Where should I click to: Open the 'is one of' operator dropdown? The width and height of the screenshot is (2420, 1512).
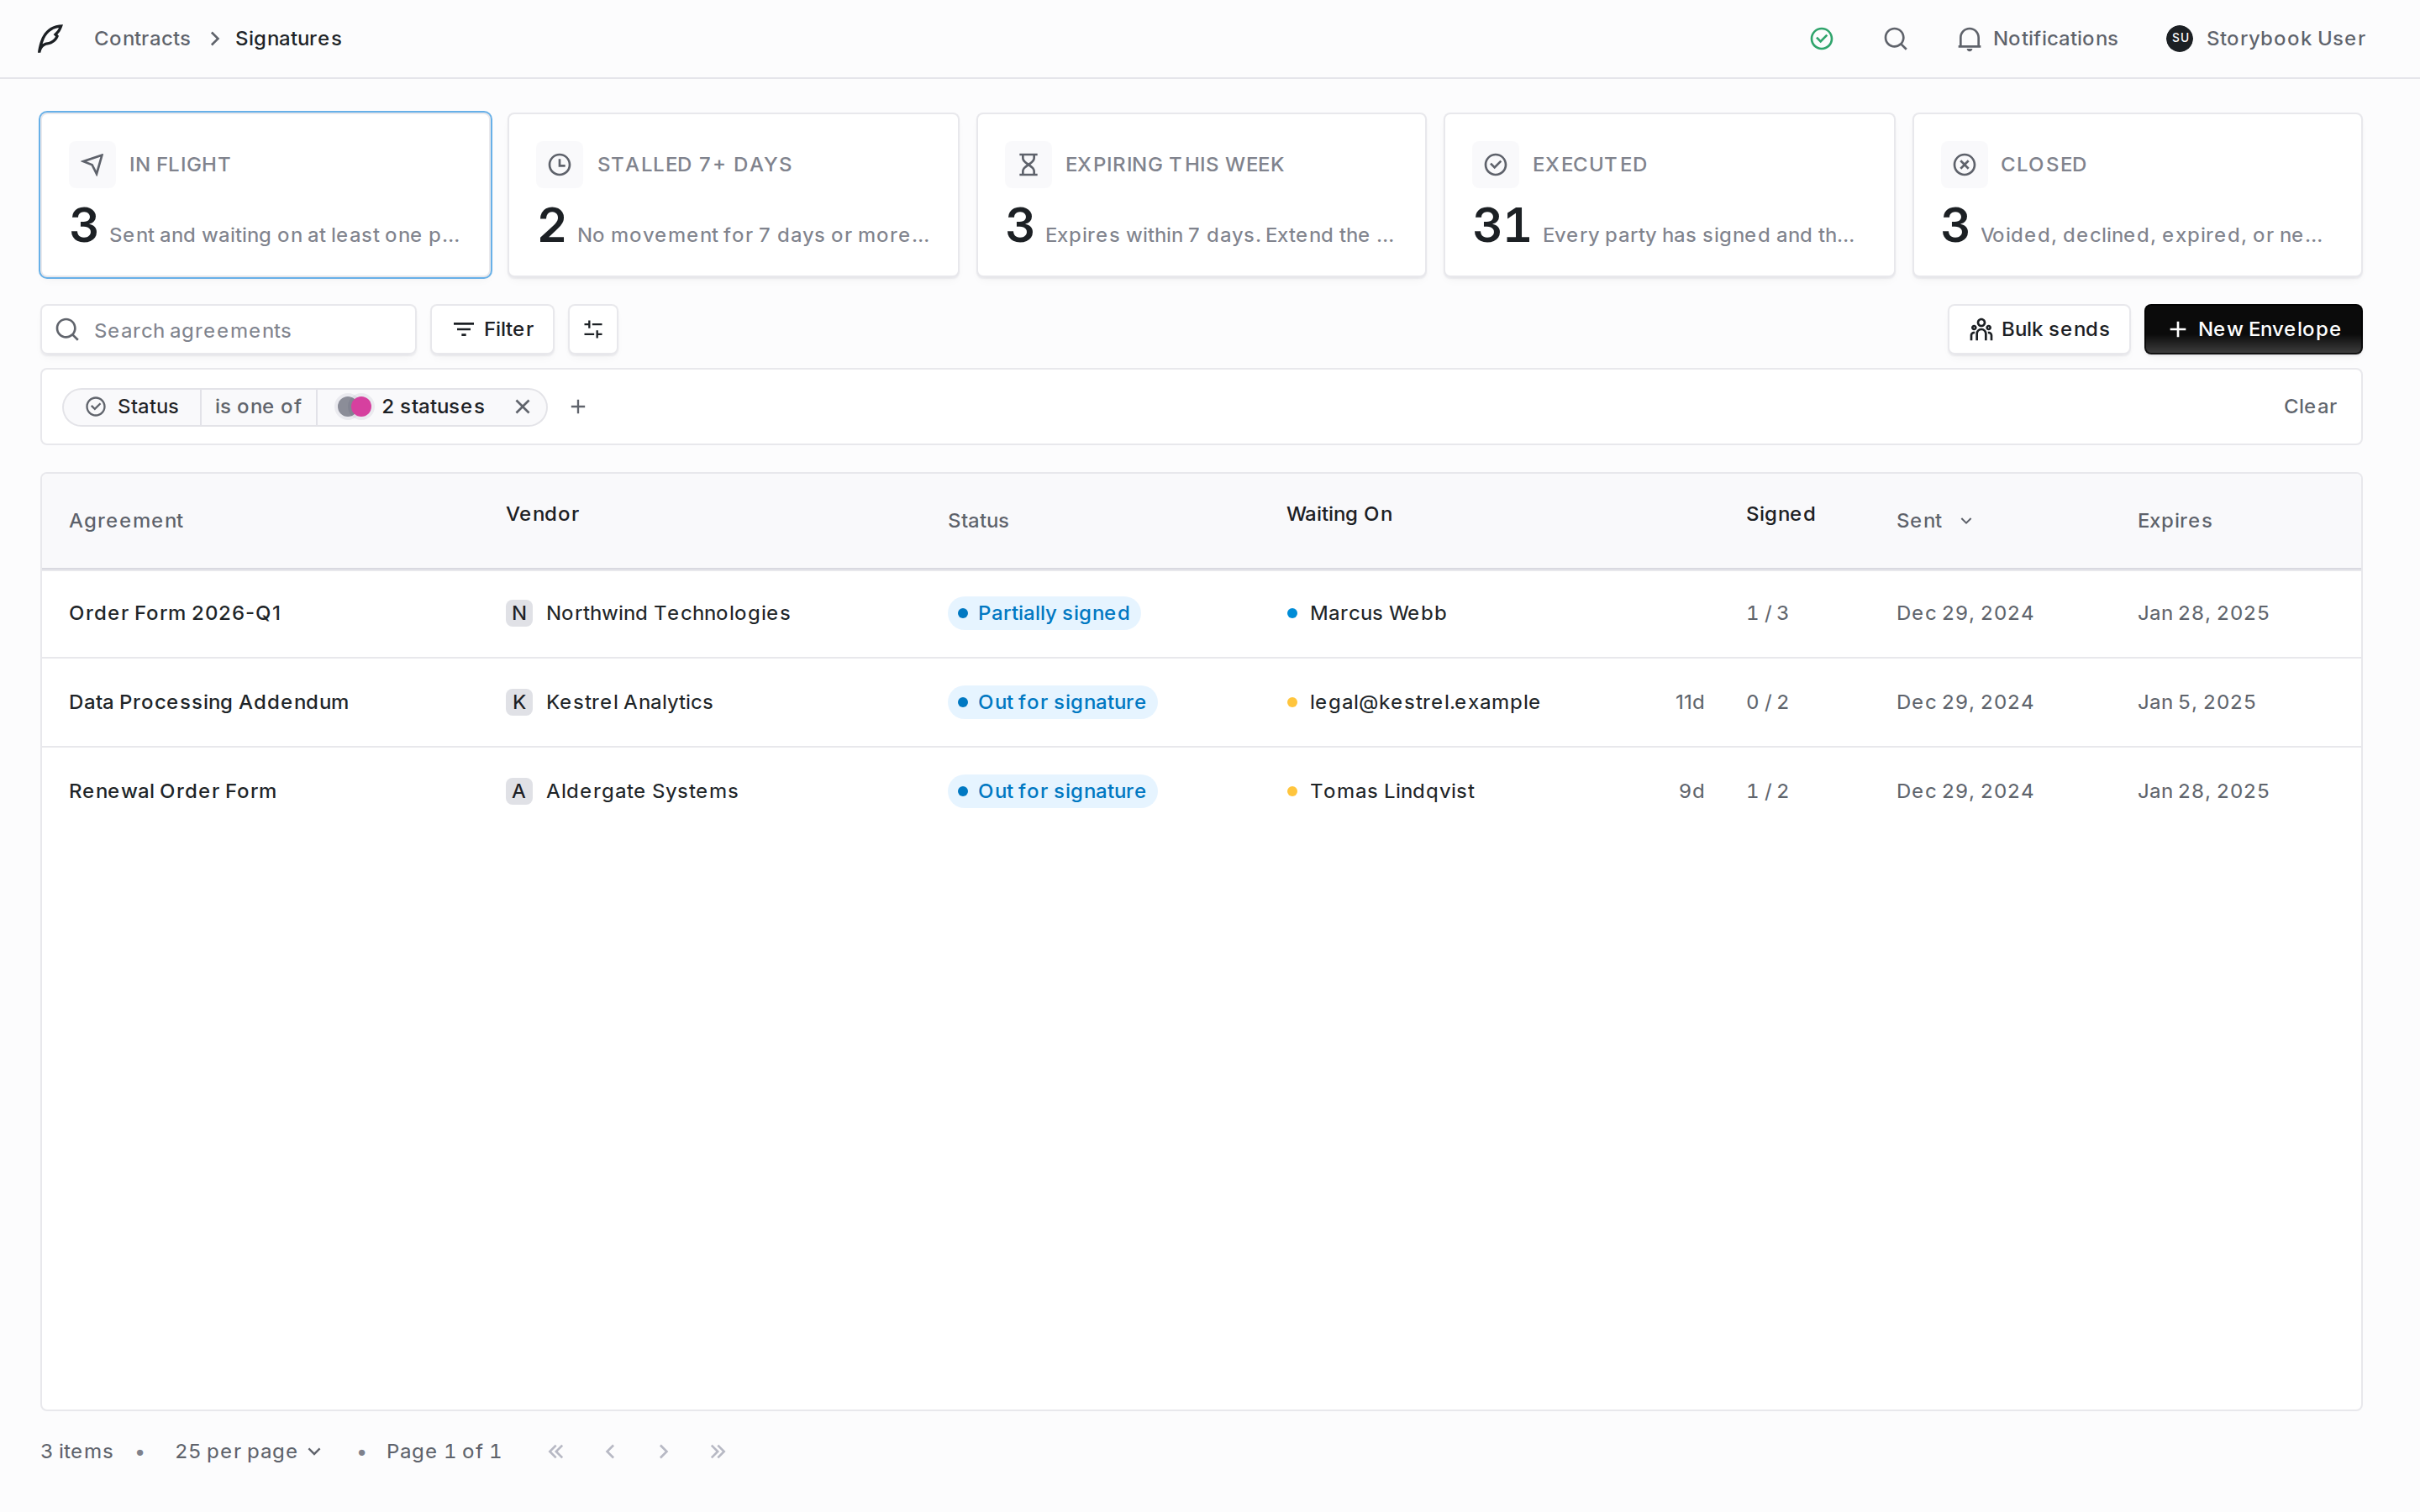point(258,406)
